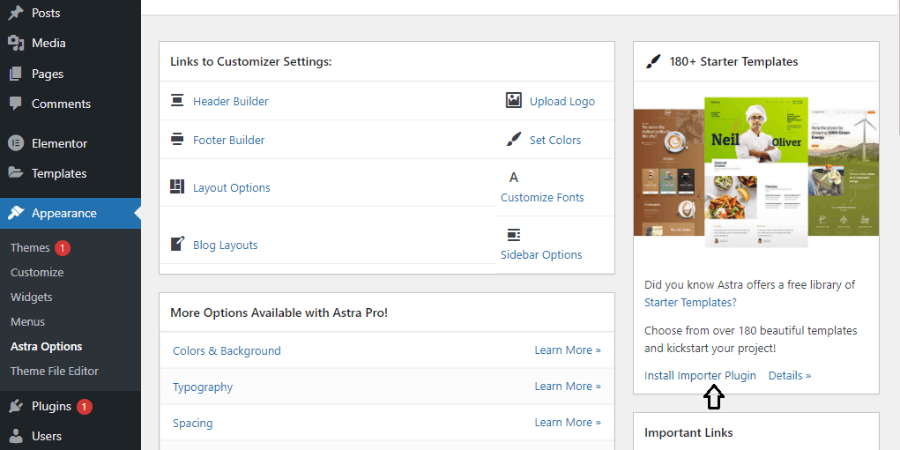
Task: Click Learn More for Colors & Background
Action: click(568, 350)
